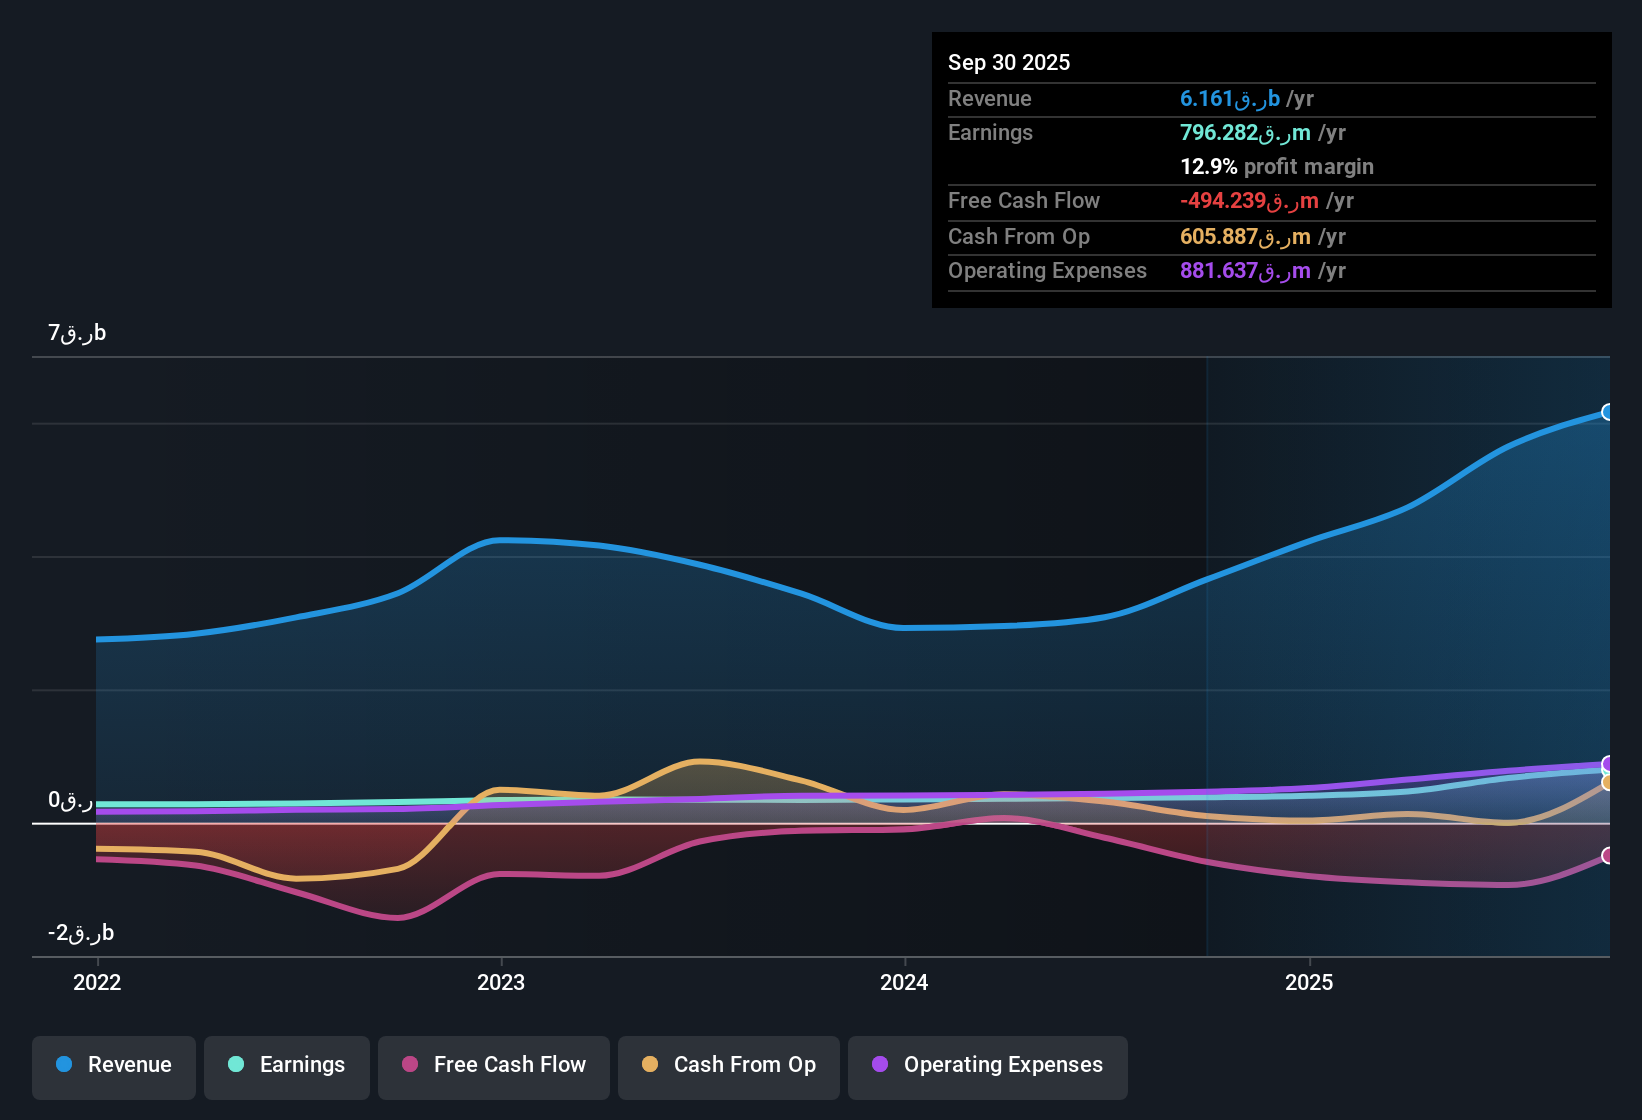The width and height of the screenshot is (1642, 1120).
Task: Select the Free Cash Flow endpoint marker
Action: (x=1608, y=855)
